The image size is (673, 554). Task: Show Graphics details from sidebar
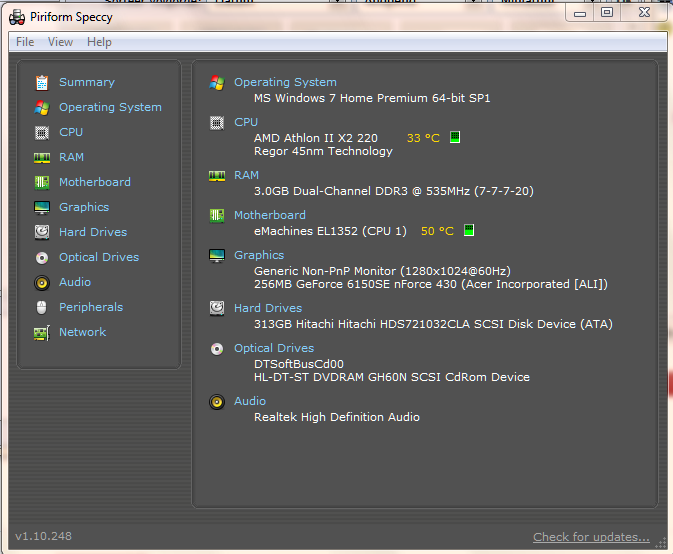(84, 207)
